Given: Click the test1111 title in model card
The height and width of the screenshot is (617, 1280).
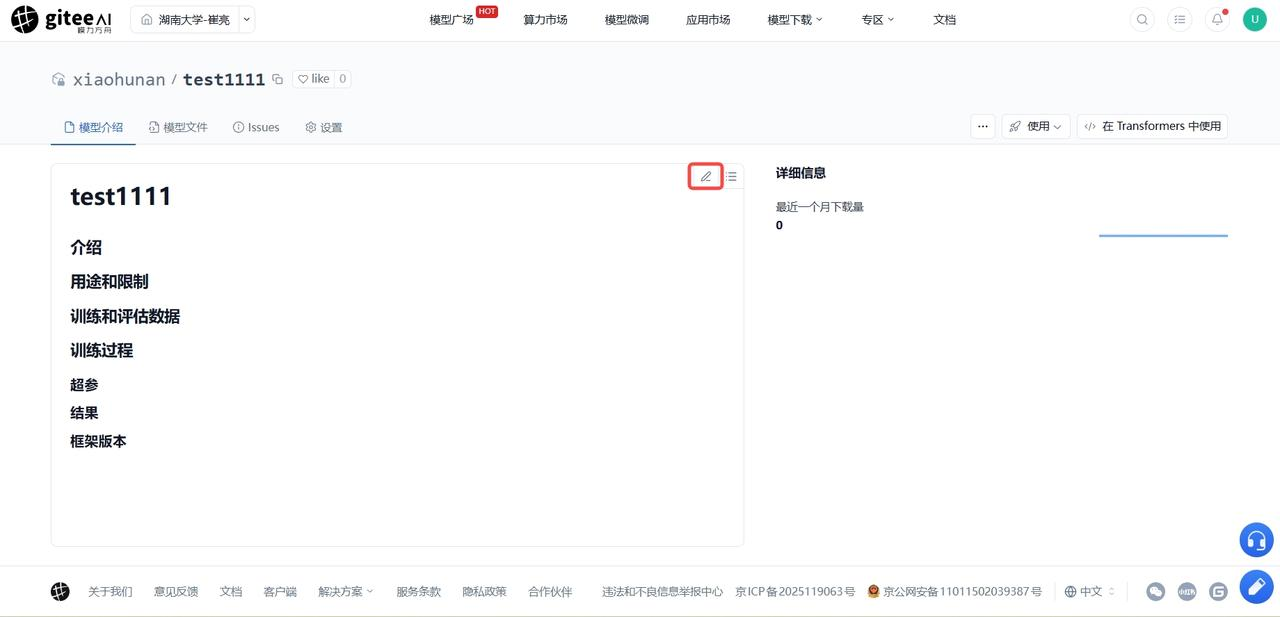Looking at the screenshot, I should coord(121,197).
